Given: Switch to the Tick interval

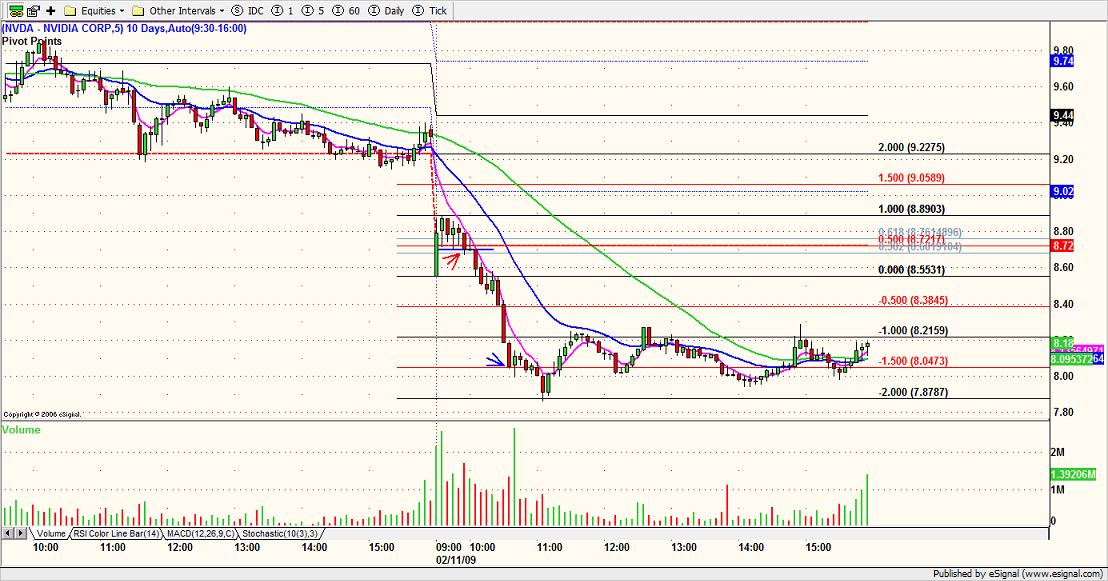Looking at the screenshot, I should click(430, 11).
